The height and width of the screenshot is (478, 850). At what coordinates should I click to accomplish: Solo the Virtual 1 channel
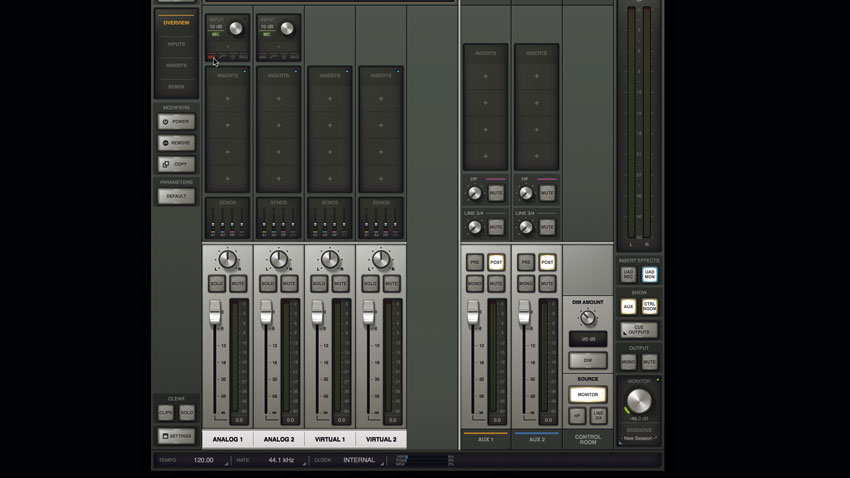pyautogui.click(x=319, y=284)
